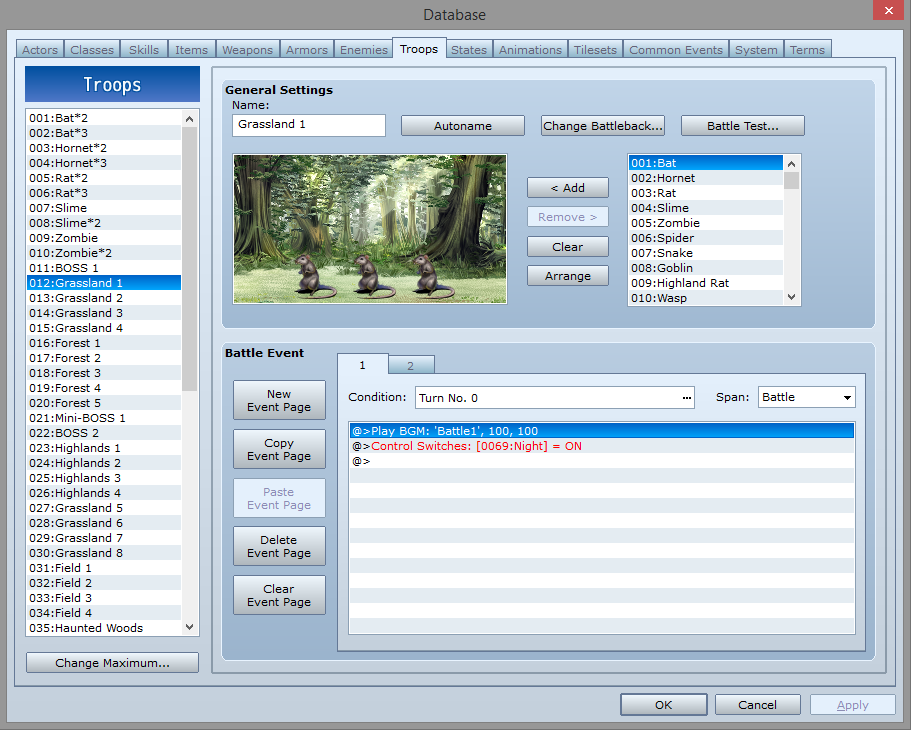This screenshot has height=730, width=911.
Task: Click the battleback preview image
Action: 370,229
